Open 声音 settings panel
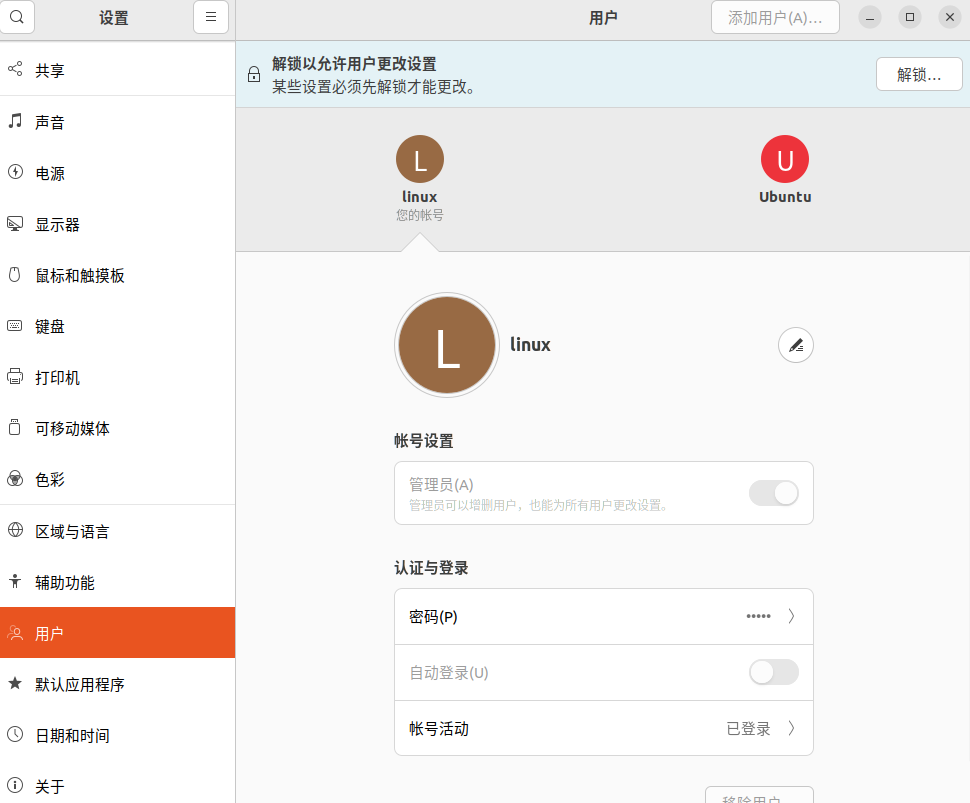This screenshot has width=970, height=803. [118, 122]
